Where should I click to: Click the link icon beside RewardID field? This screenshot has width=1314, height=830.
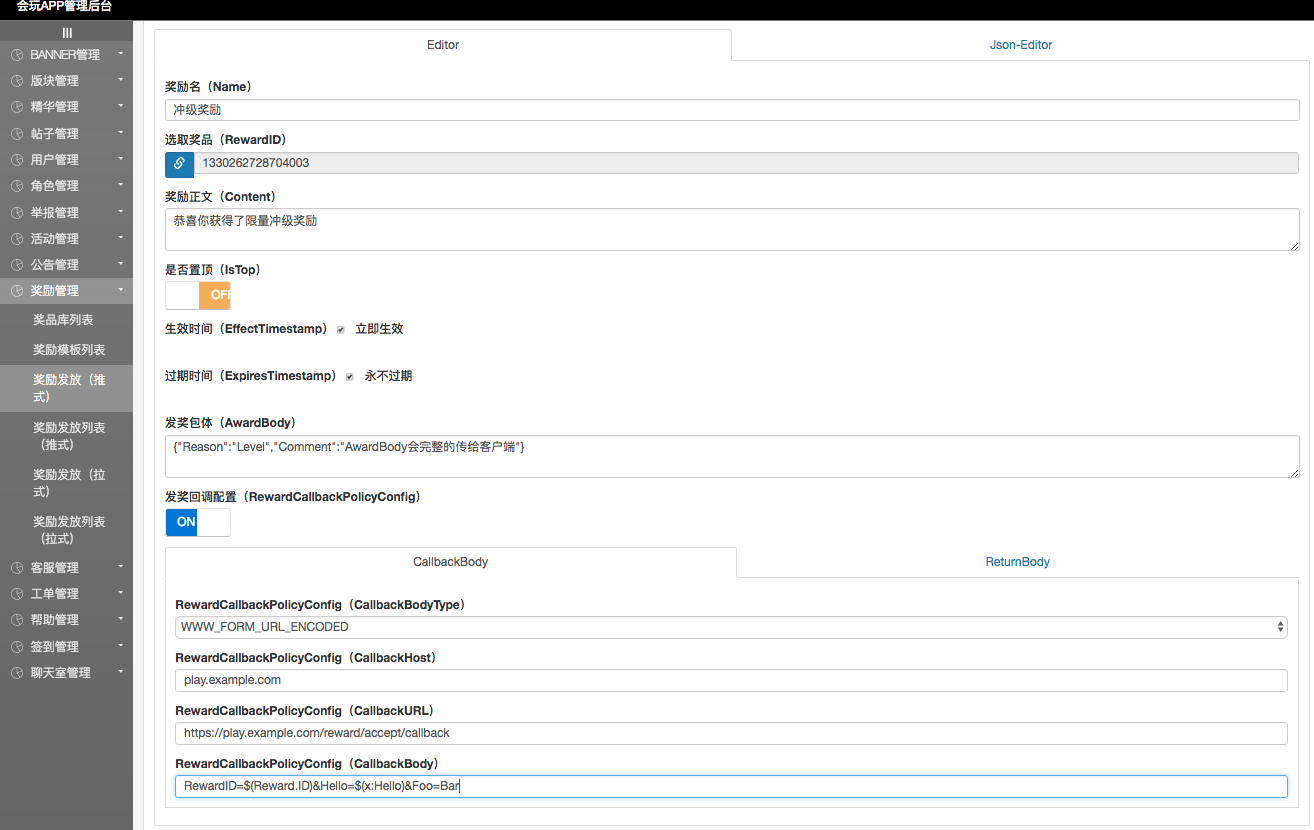click(x=179, y=163)
